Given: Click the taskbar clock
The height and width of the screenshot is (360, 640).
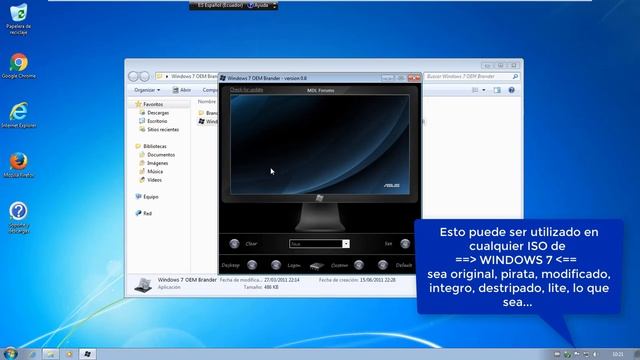Looking at the screenshot, I should point(618,354).
